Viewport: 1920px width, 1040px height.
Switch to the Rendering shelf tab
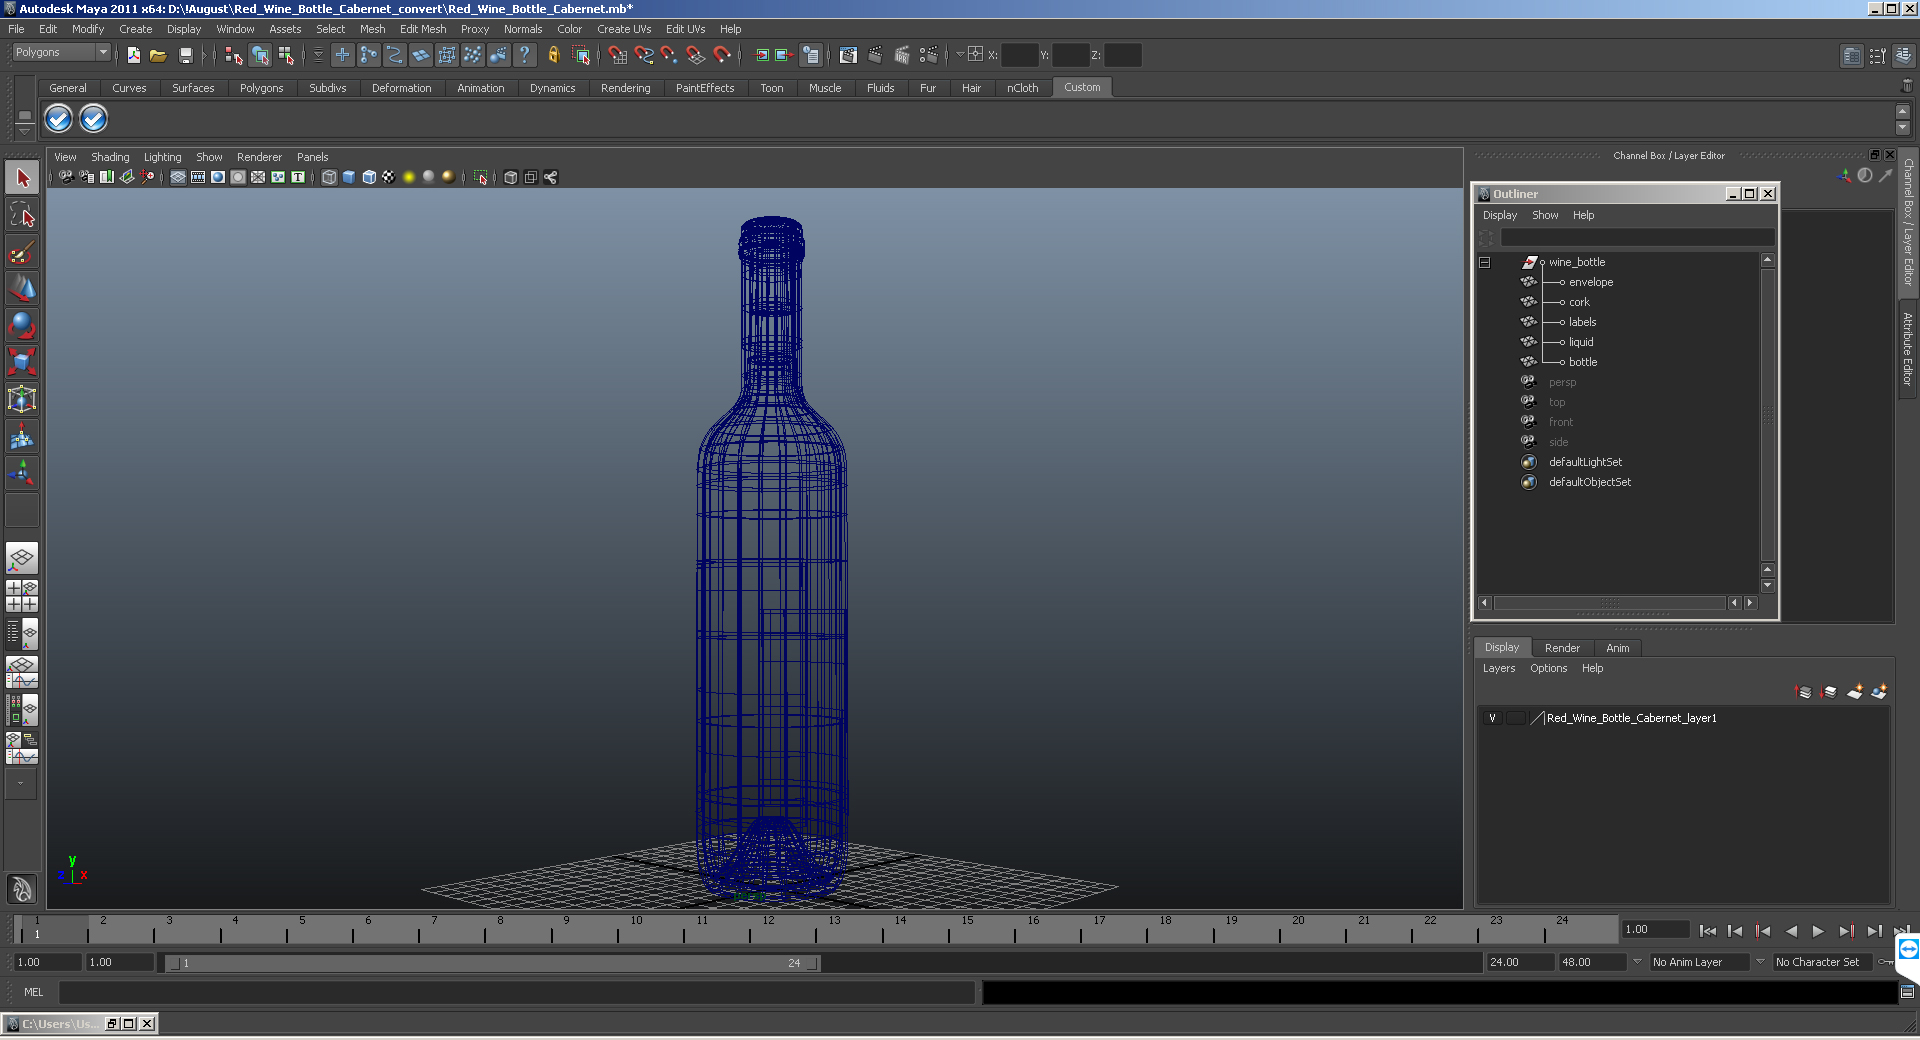point(625,88)
